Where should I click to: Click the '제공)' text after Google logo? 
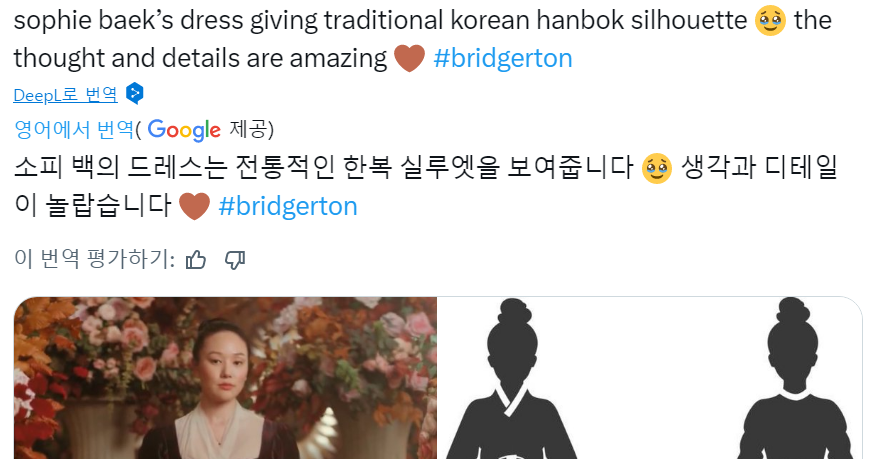(251, 130)
